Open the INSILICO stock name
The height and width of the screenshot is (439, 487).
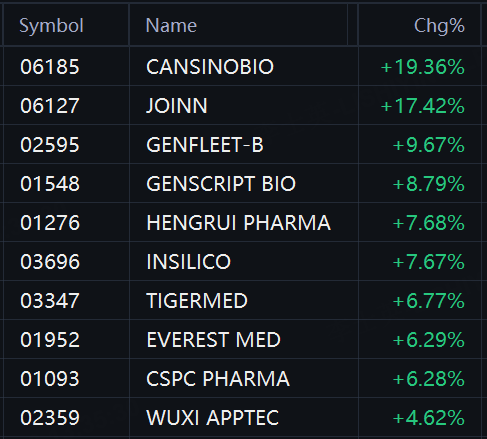pos(189,262)
